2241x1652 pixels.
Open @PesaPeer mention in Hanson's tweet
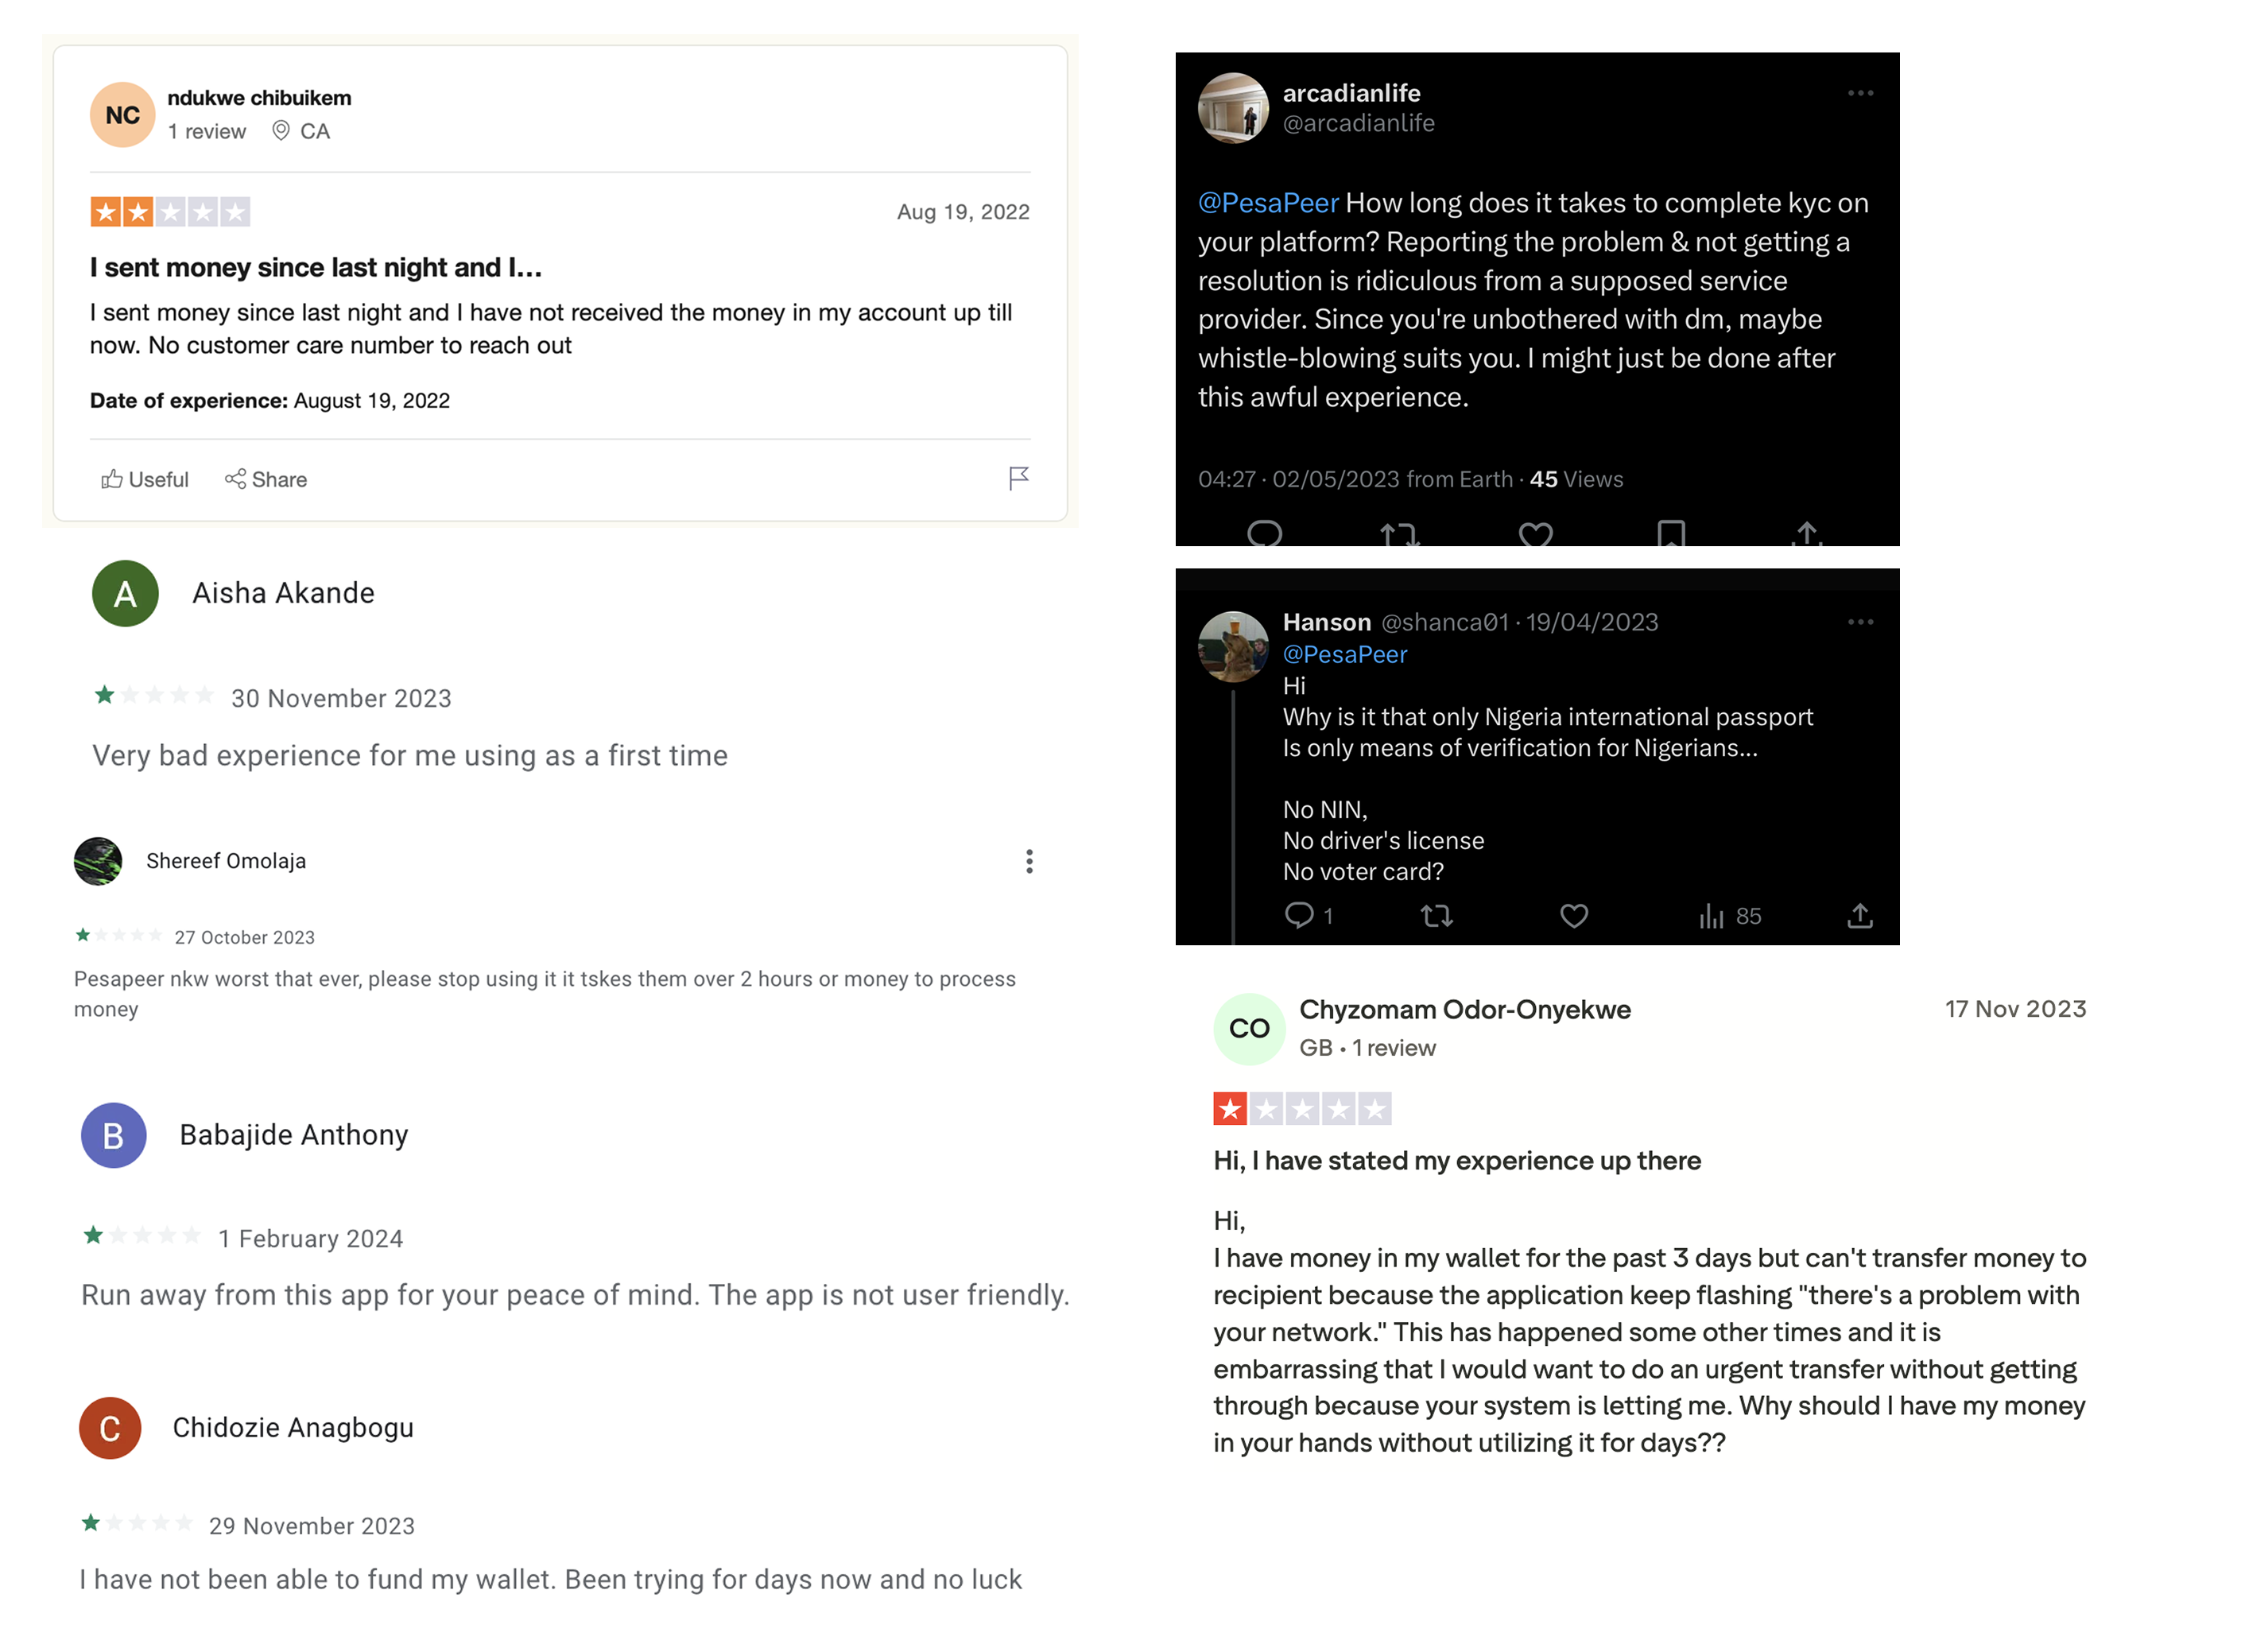tap(1344, 654)
